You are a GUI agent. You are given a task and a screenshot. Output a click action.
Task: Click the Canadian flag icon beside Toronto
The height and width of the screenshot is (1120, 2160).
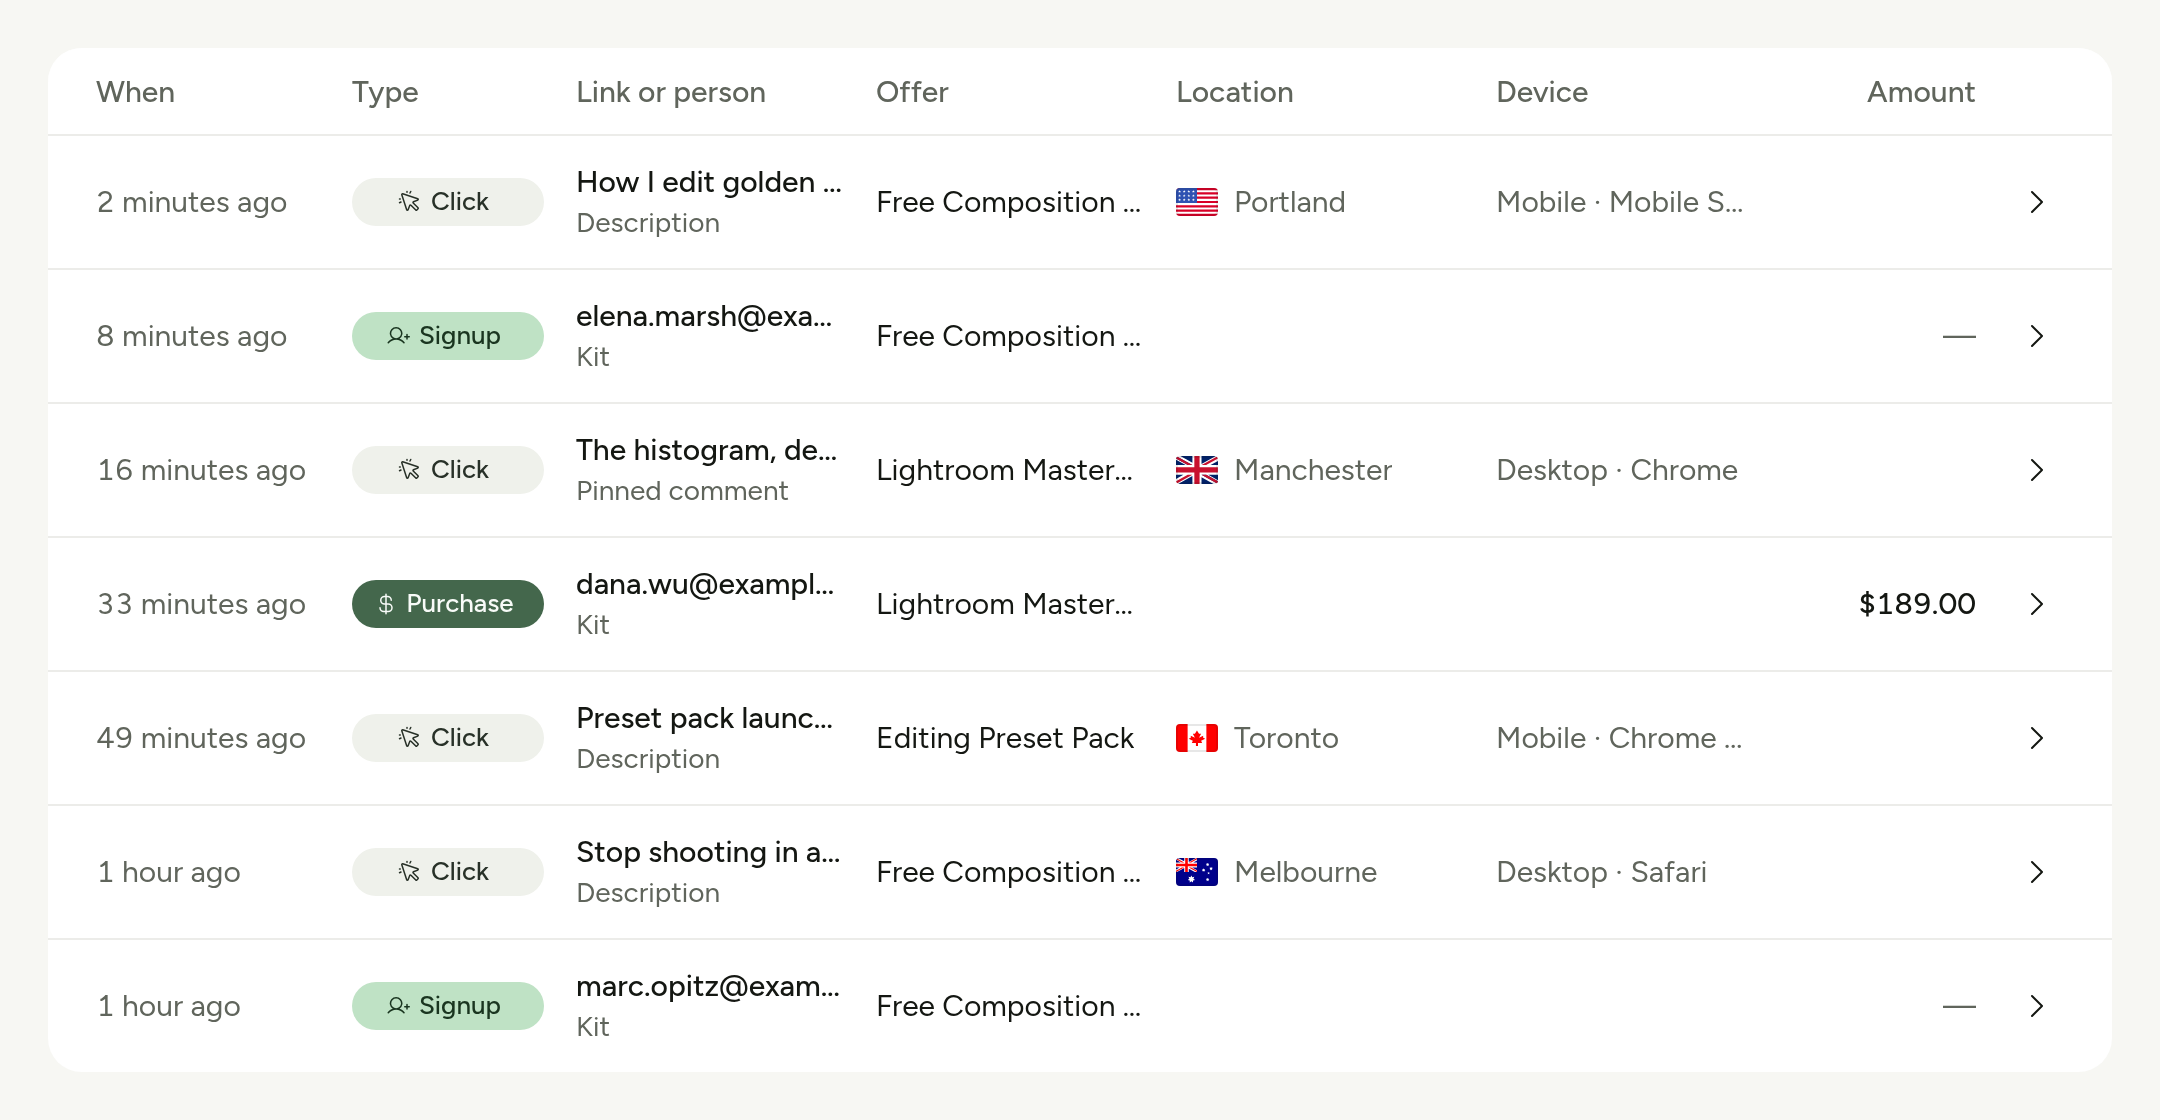(x=1196, y=738)
